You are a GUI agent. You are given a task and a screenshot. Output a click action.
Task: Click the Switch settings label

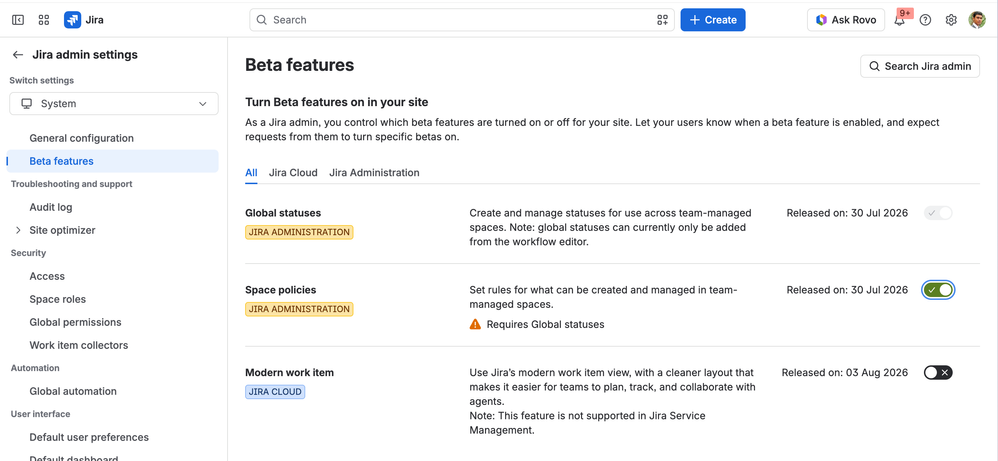[x=41, y=80]
